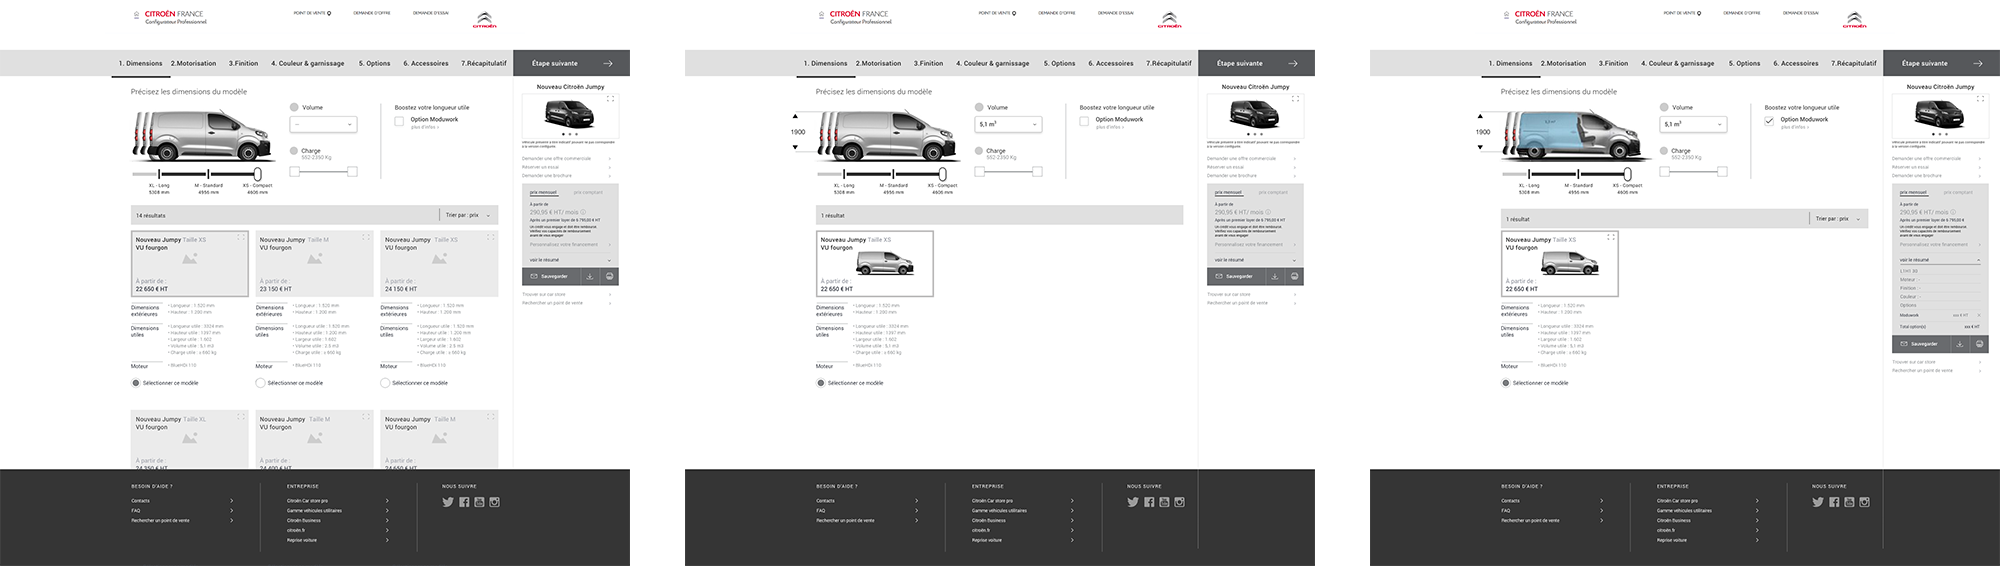2000x566 pixels.
Task: Open the 5,1 m³ Volume dropdown in middle mockup
Action: pyautogui.click(x=1008, y=124)
